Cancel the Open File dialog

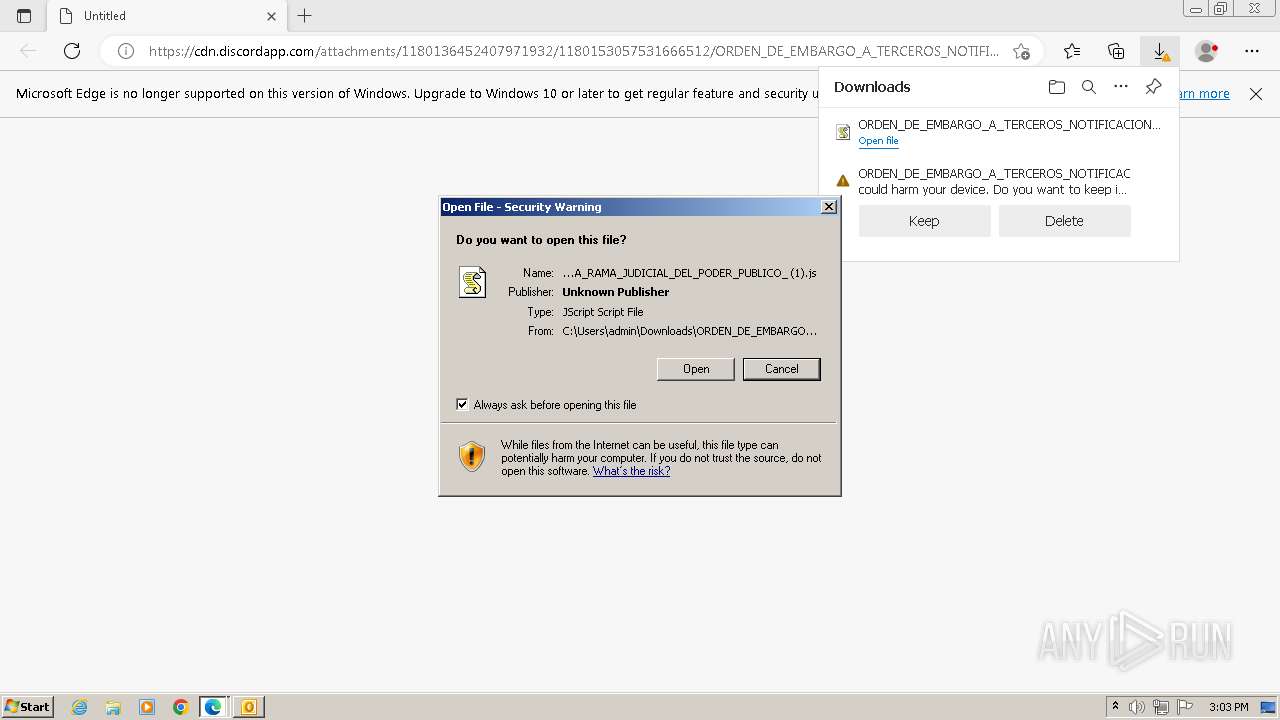781,369
